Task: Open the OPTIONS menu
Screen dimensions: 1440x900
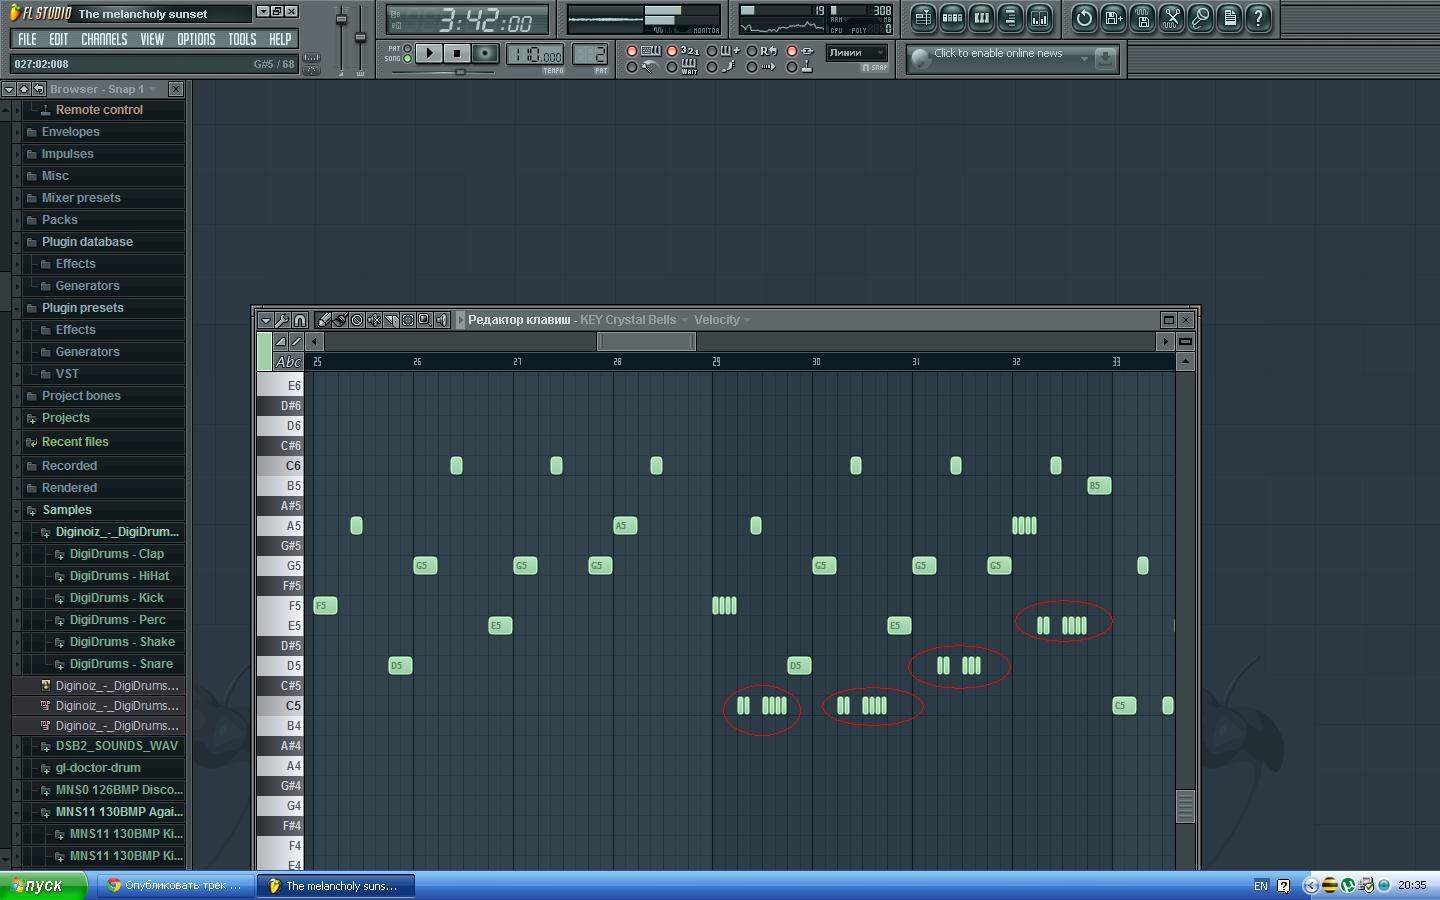Action: [196, 39]
